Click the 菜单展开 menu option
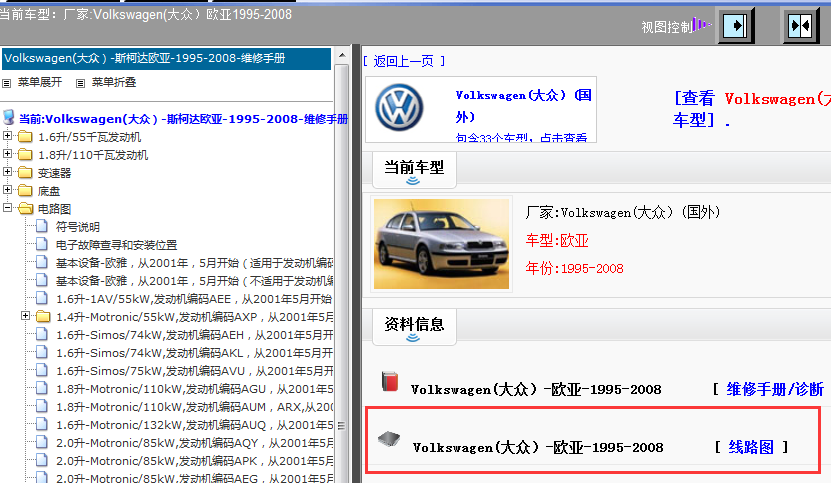Screen dimensions: 831x483 40,82
